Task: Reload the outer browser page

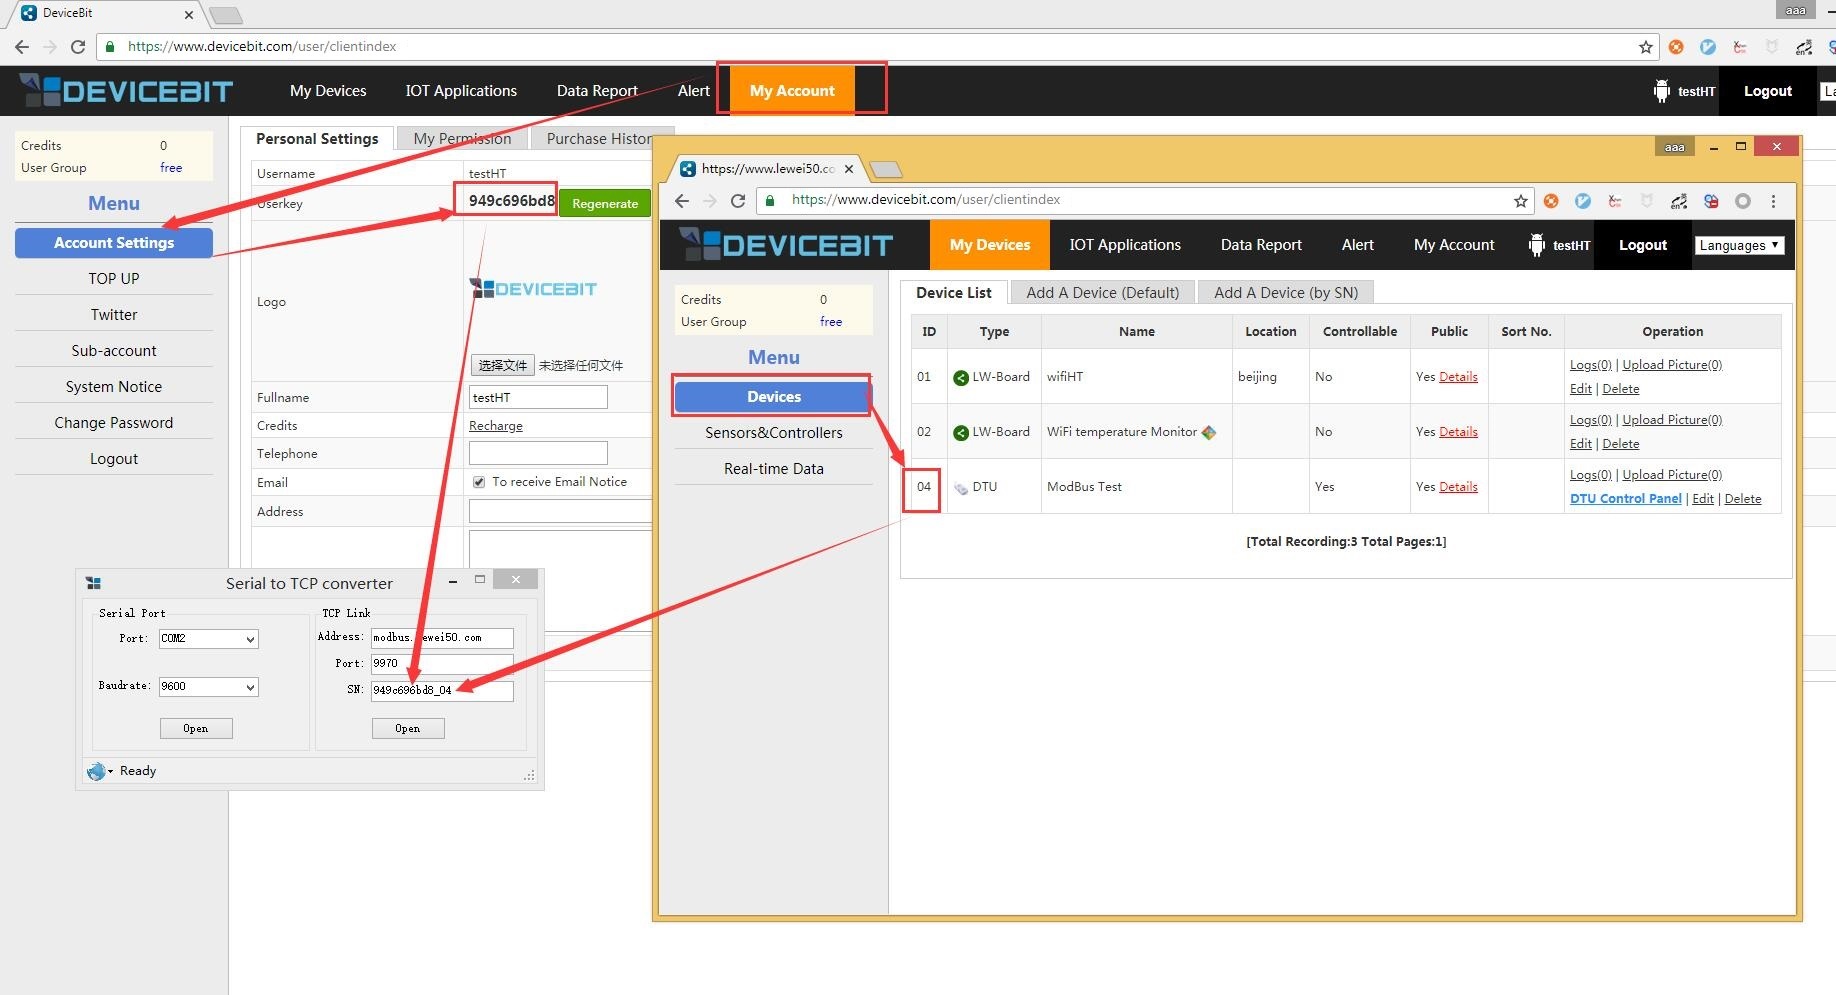Action: (78, 46)
